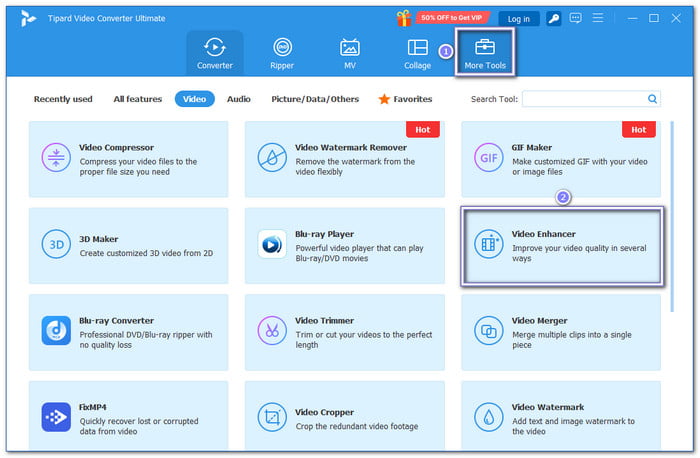Open Blu-ray Player title
This screenshot has width=700, height=458.
point(325,234)
